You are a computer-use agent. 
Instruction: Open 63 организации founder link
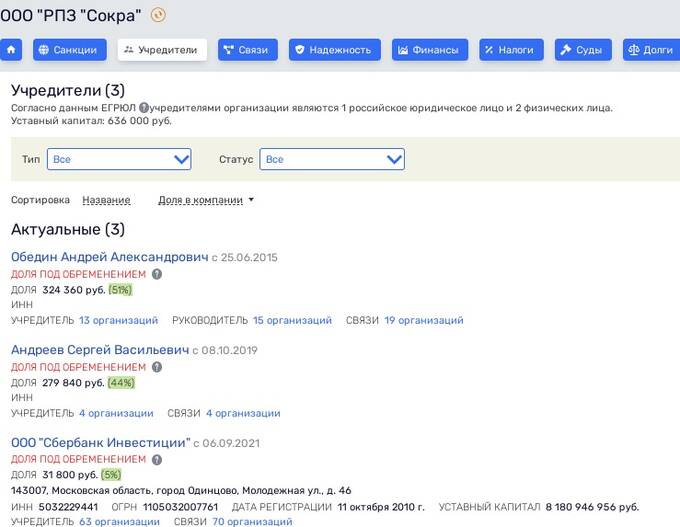pos(119,521)
